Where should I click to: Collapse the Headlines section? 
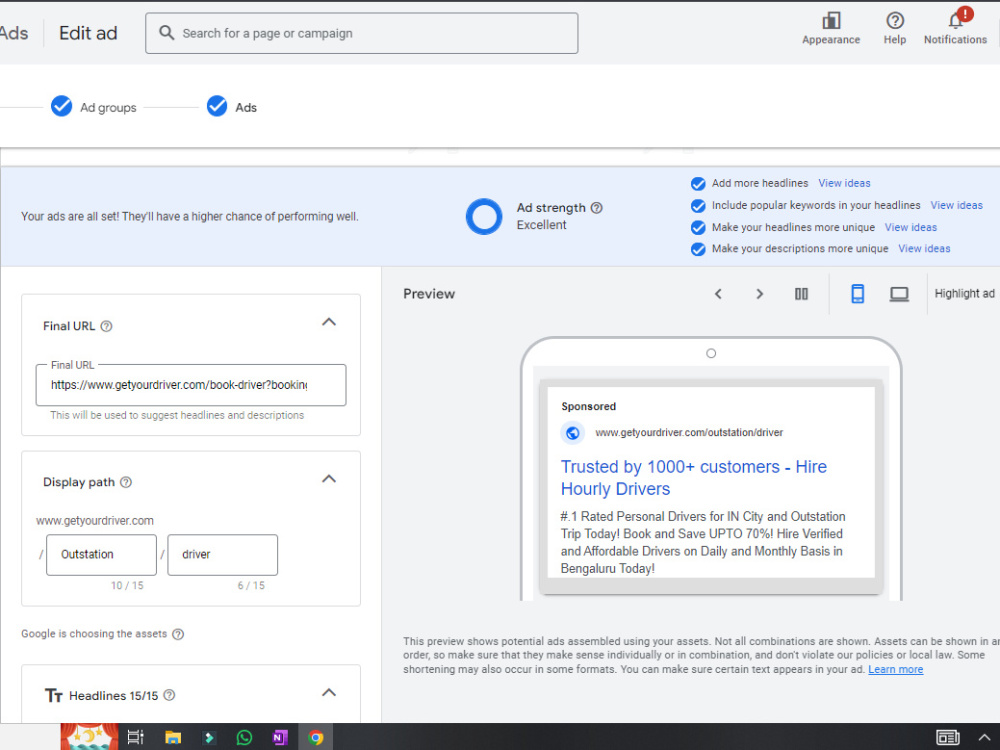(329, 693)
